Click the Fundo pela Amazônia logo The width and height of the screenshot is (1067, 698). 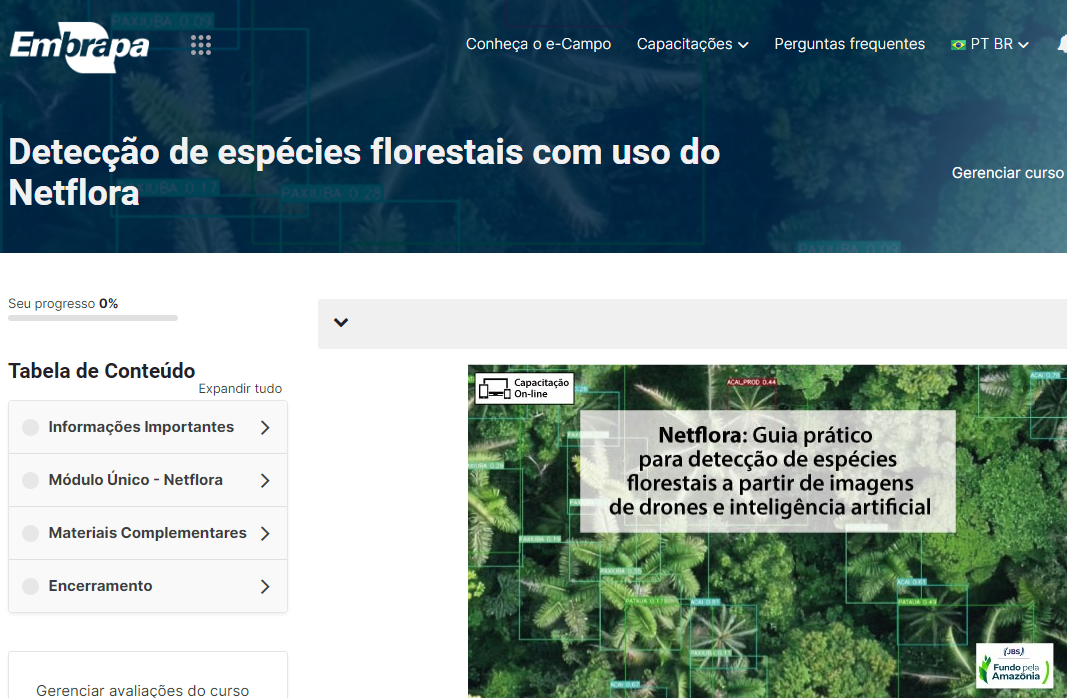coord(1014,665)
